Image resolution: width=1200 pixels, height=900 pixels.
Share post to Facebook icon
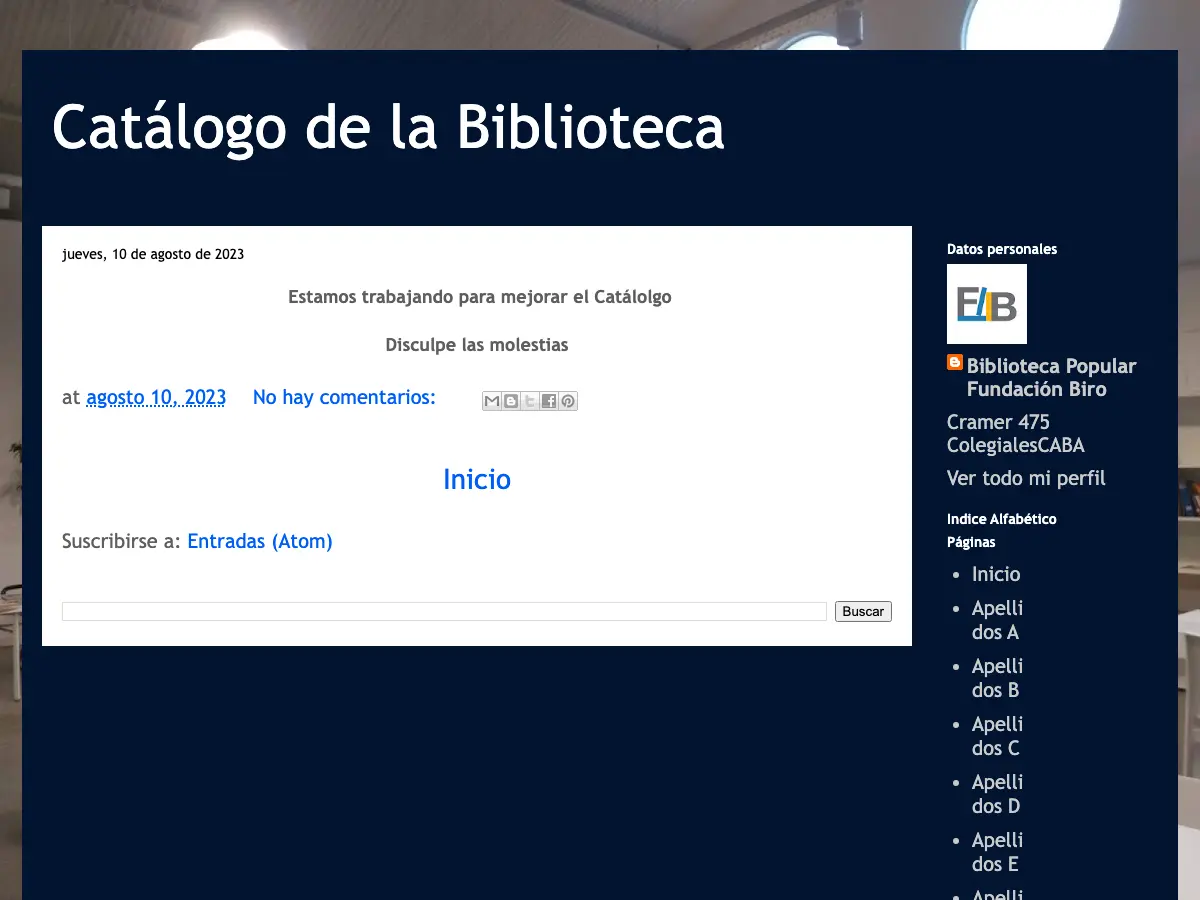549,401
